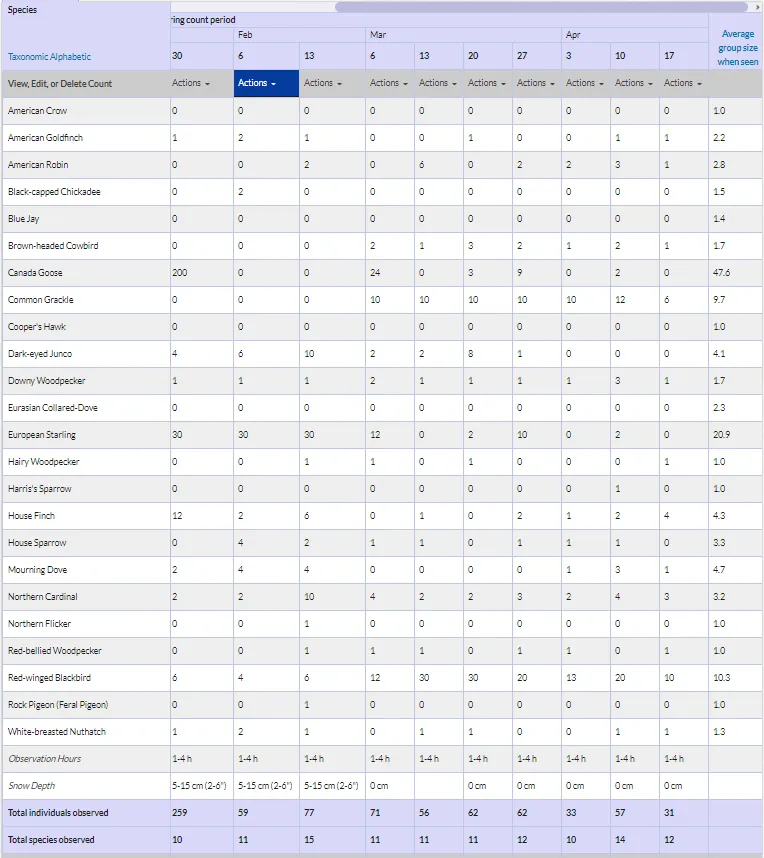The image size is (764, 858).
Task: Select the Northern Cardinal species name
Action: click(x=43, y=596)
